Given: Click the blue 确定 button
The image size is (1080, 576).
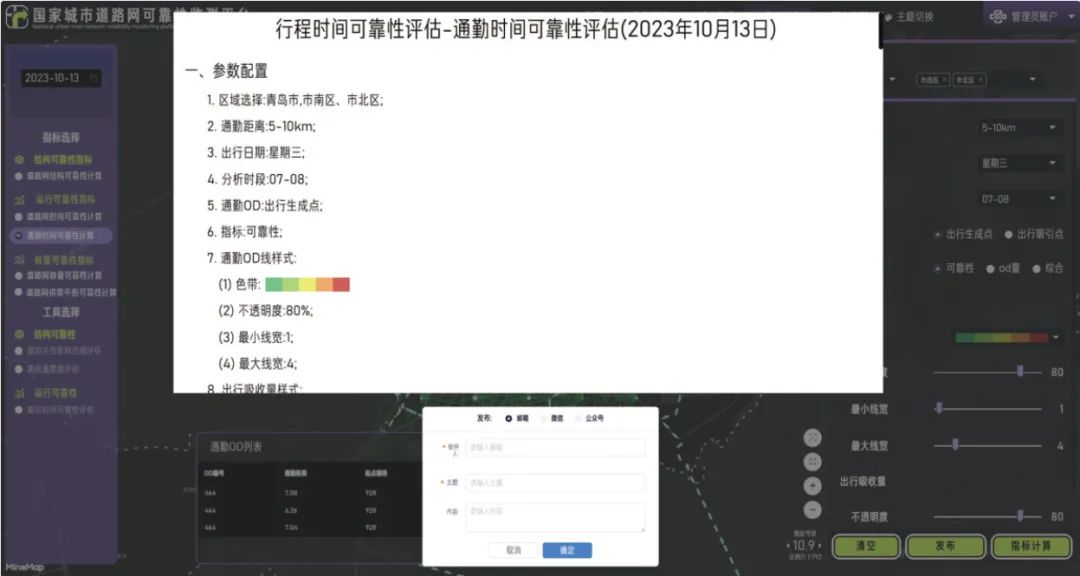Looking at the screenshot, I should pyautogui.click(x=567, y=551).
